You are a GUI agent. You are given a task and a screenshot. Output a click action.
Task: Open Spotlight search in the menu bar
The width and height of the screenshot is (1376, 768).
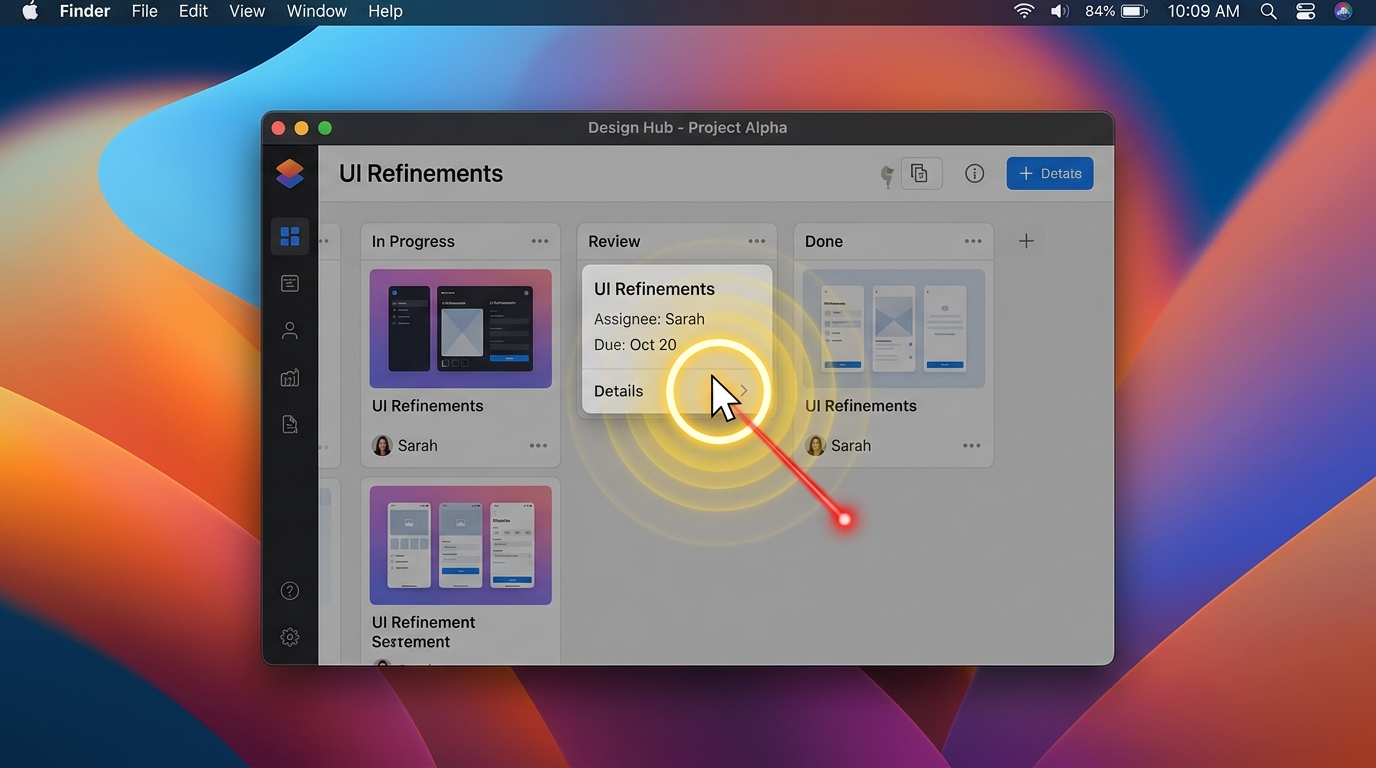[x=1268, y=12]
